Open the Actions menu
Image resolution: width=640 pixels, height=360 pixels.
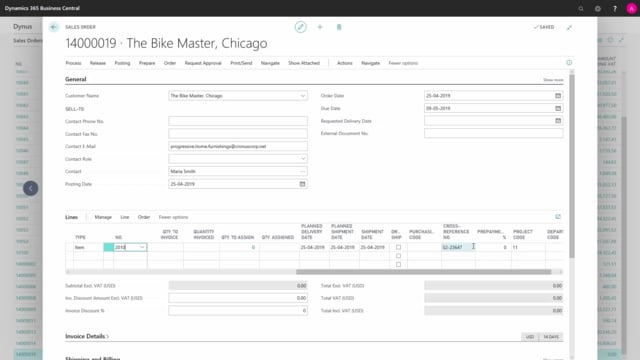(x=344, y=63)
